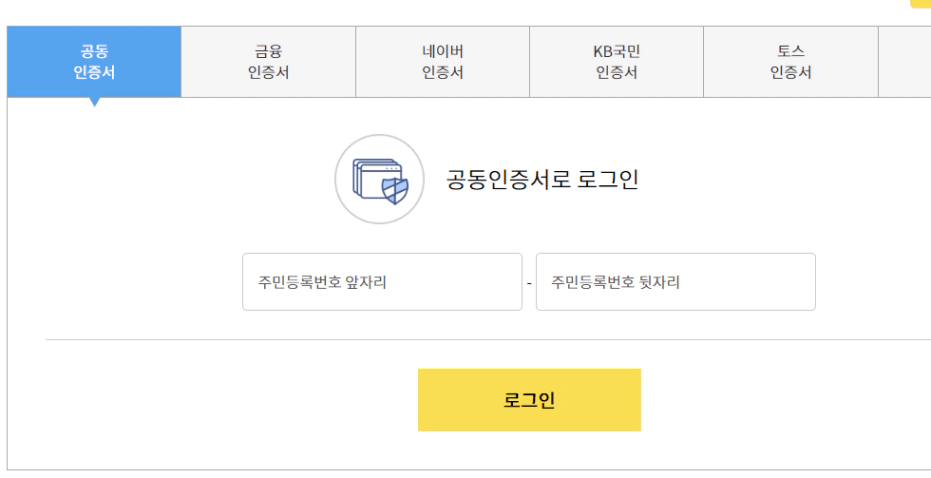
Task: Click the 공동인증서로 로그인 heading text
Action: pos(542,180)
